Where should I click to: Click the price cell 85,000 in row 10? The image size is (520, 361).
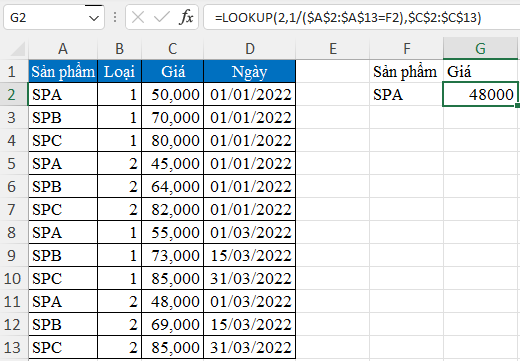[172, 278]
